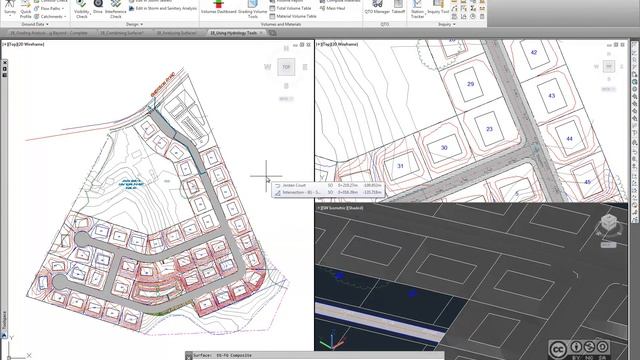Switch to the Combining Surfaces drawing tab
Image resolution: width=640 pixels, height=360 pixels.
pos(122,33)
